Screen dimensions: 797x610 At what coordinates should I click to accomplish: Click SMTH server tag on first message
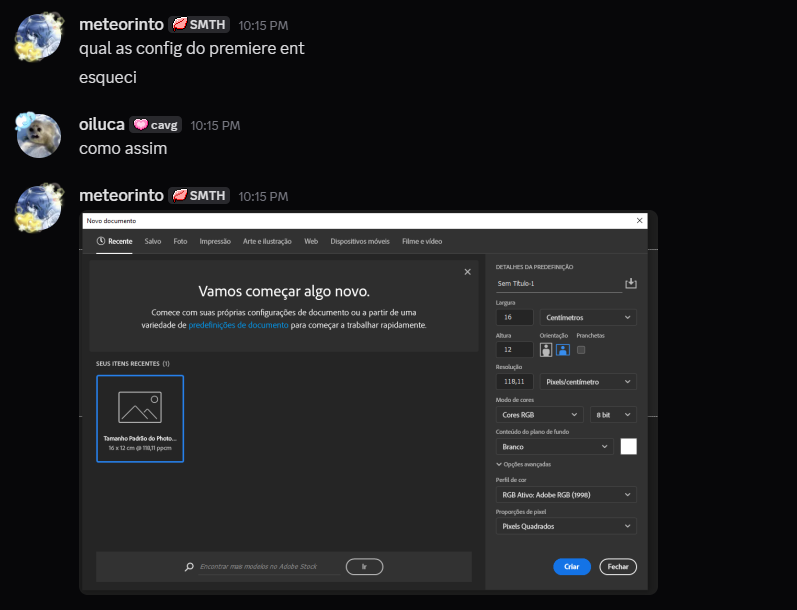(199, 24)
